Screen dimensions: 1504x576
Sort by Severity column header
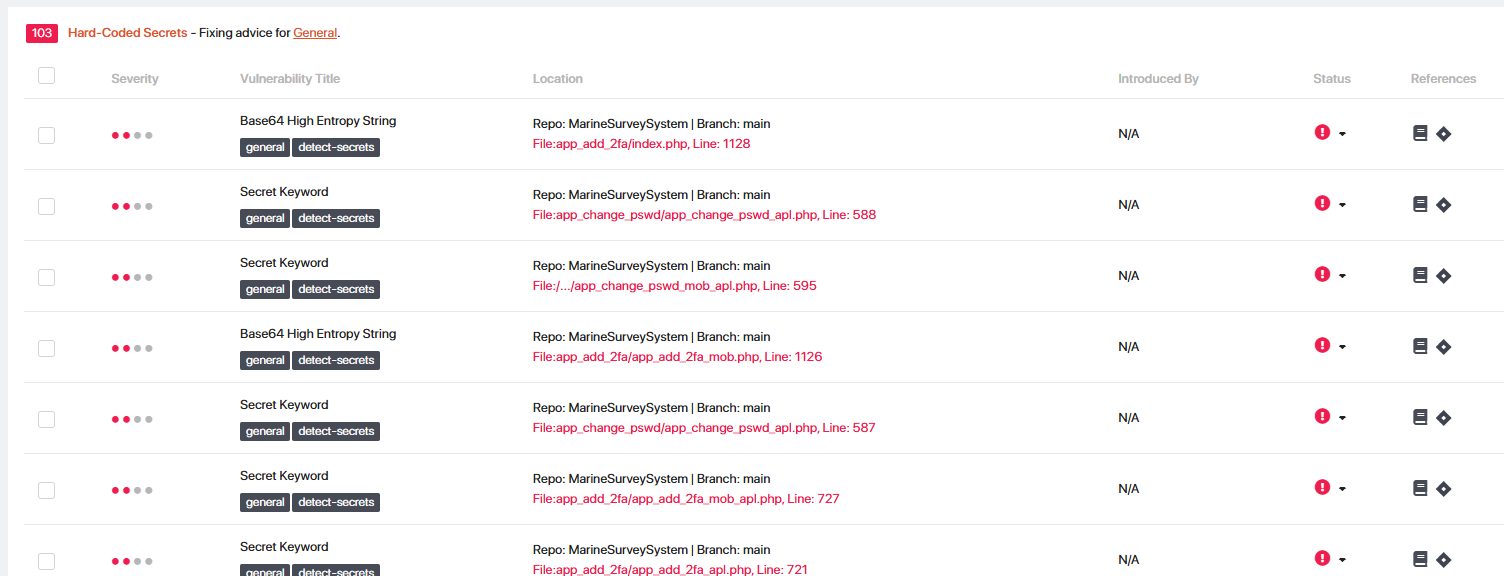click(x=135, y=79)
